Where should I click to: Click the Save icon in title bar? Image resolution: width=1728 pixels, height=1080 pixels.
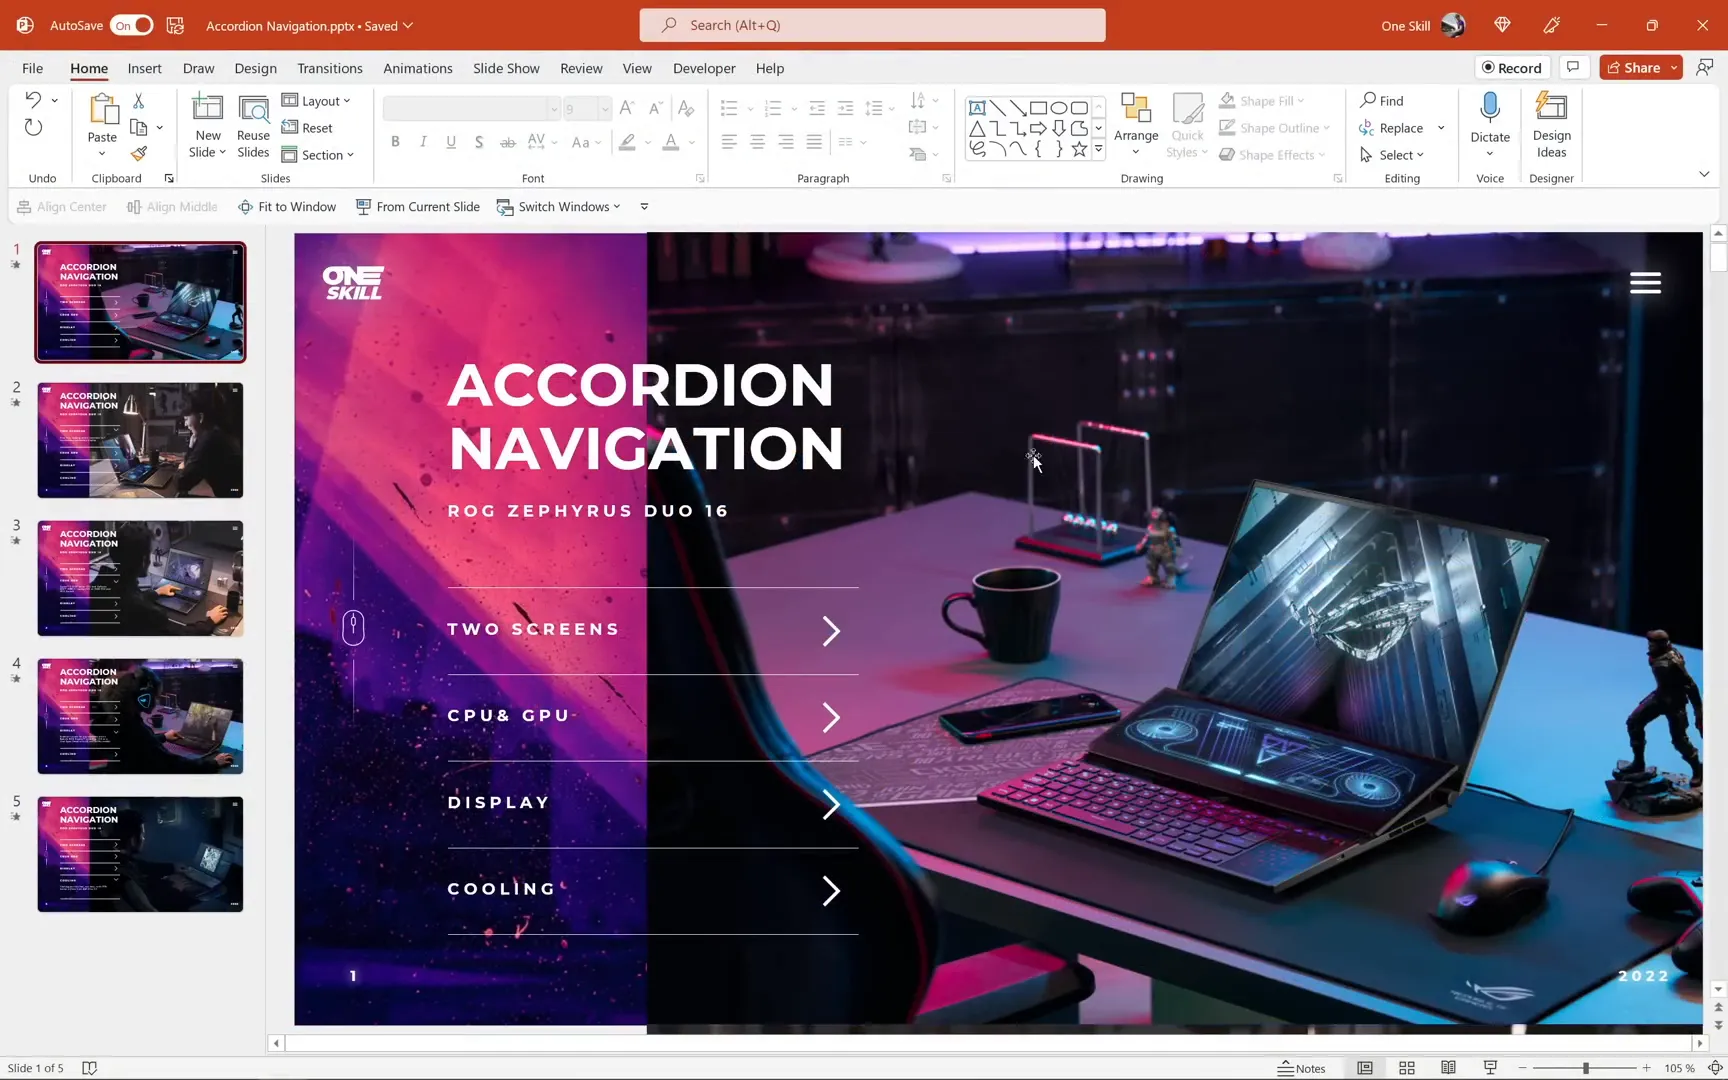click(x=175, y=25)
